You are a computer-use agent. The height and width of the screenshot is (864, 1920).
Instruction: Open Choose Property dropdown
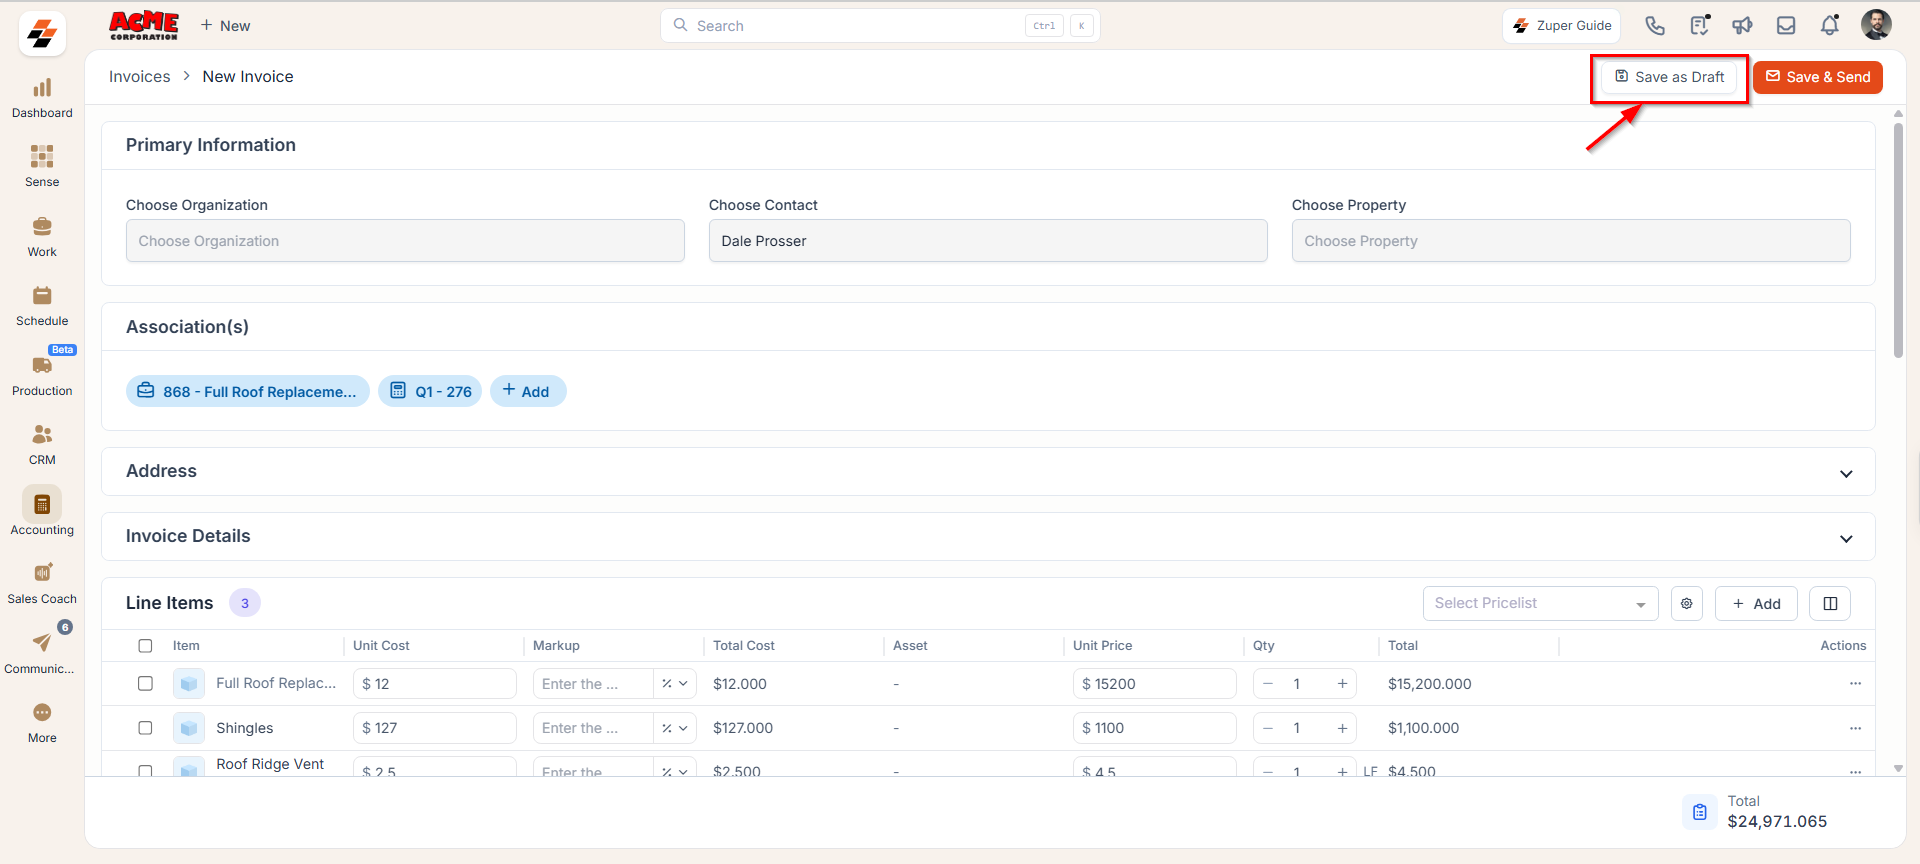tap(1571, 241)
